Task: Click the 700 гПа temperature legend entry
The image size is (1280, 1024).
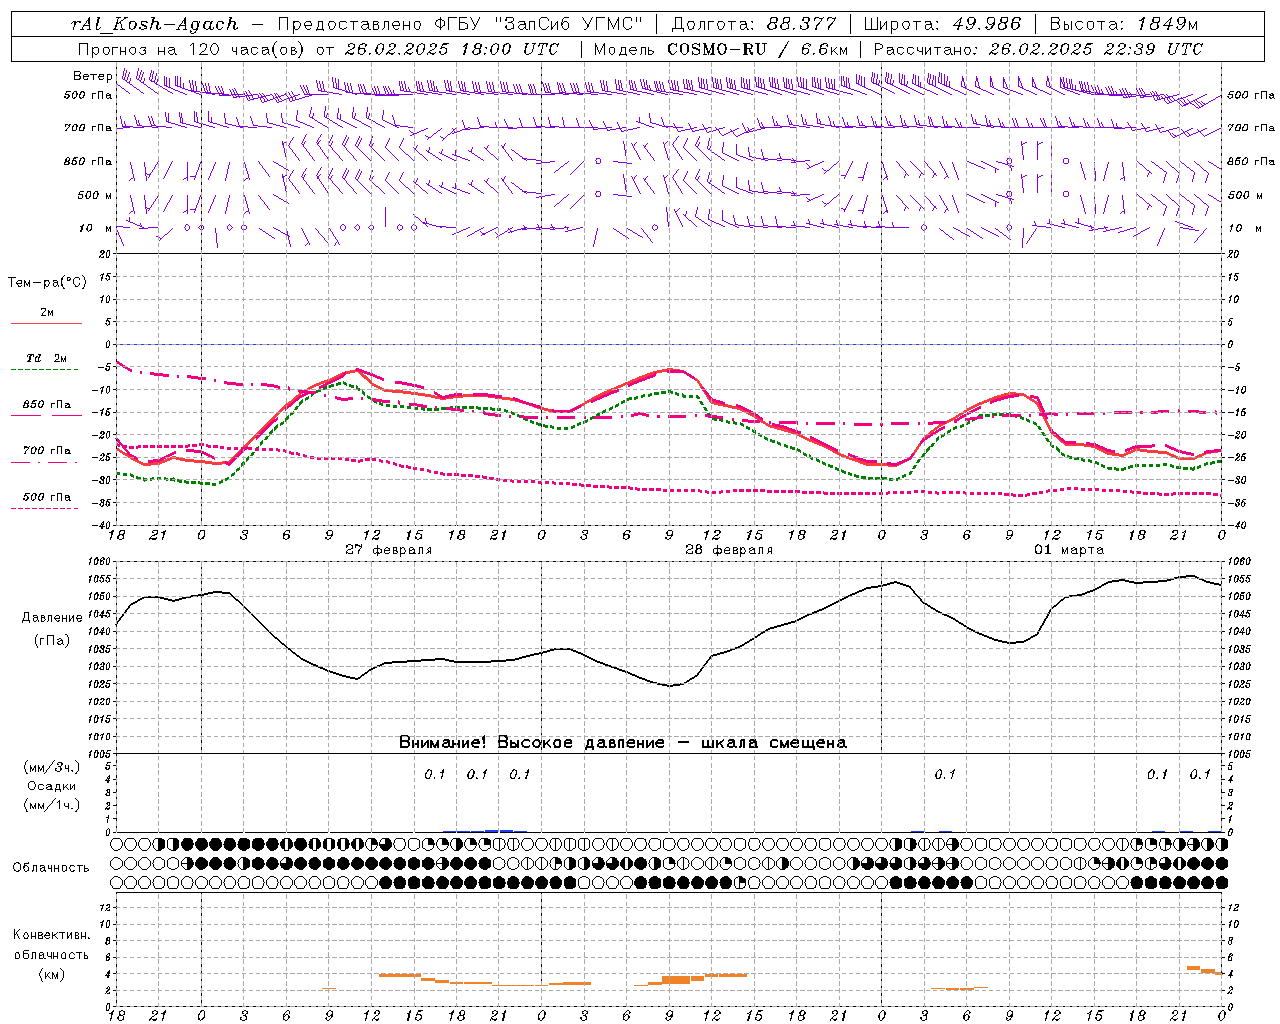Action: tap(46, 451)
